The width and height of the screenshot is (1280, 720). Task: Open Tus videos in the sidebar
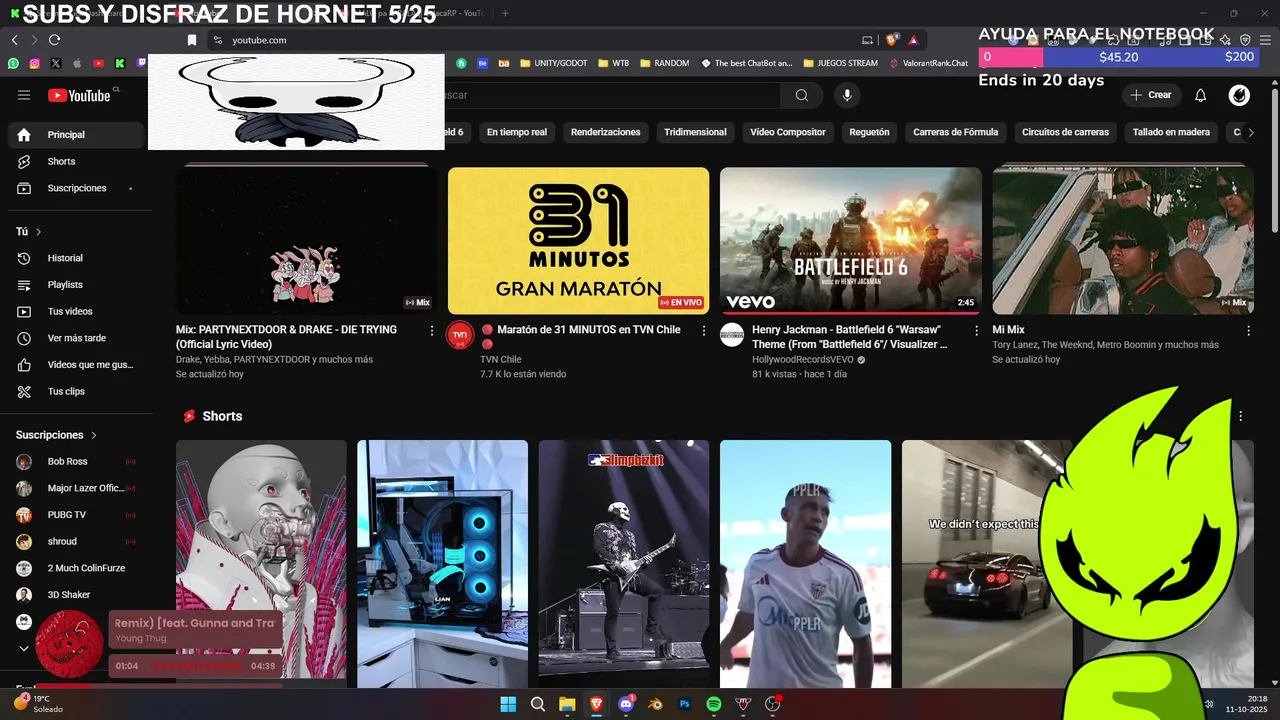77,311
